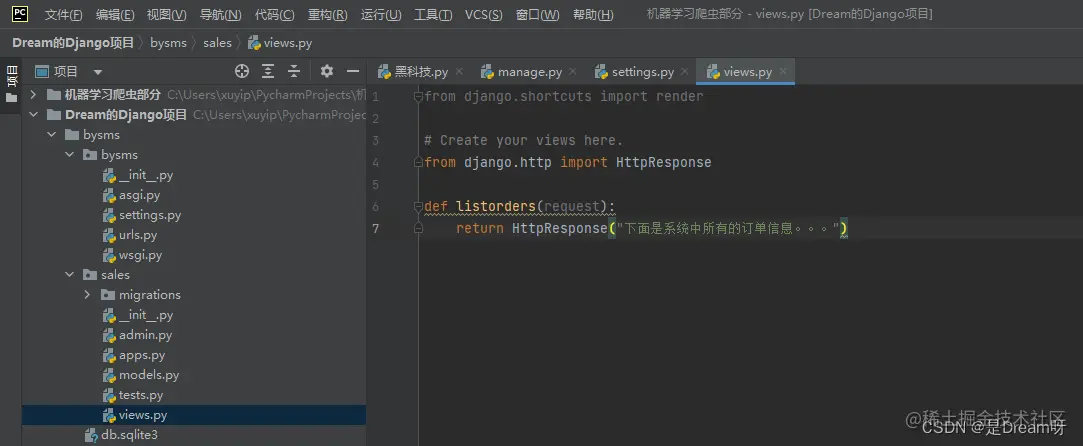Close the manage.py tab
The image size is (1083, 446).
pos(573,72)
